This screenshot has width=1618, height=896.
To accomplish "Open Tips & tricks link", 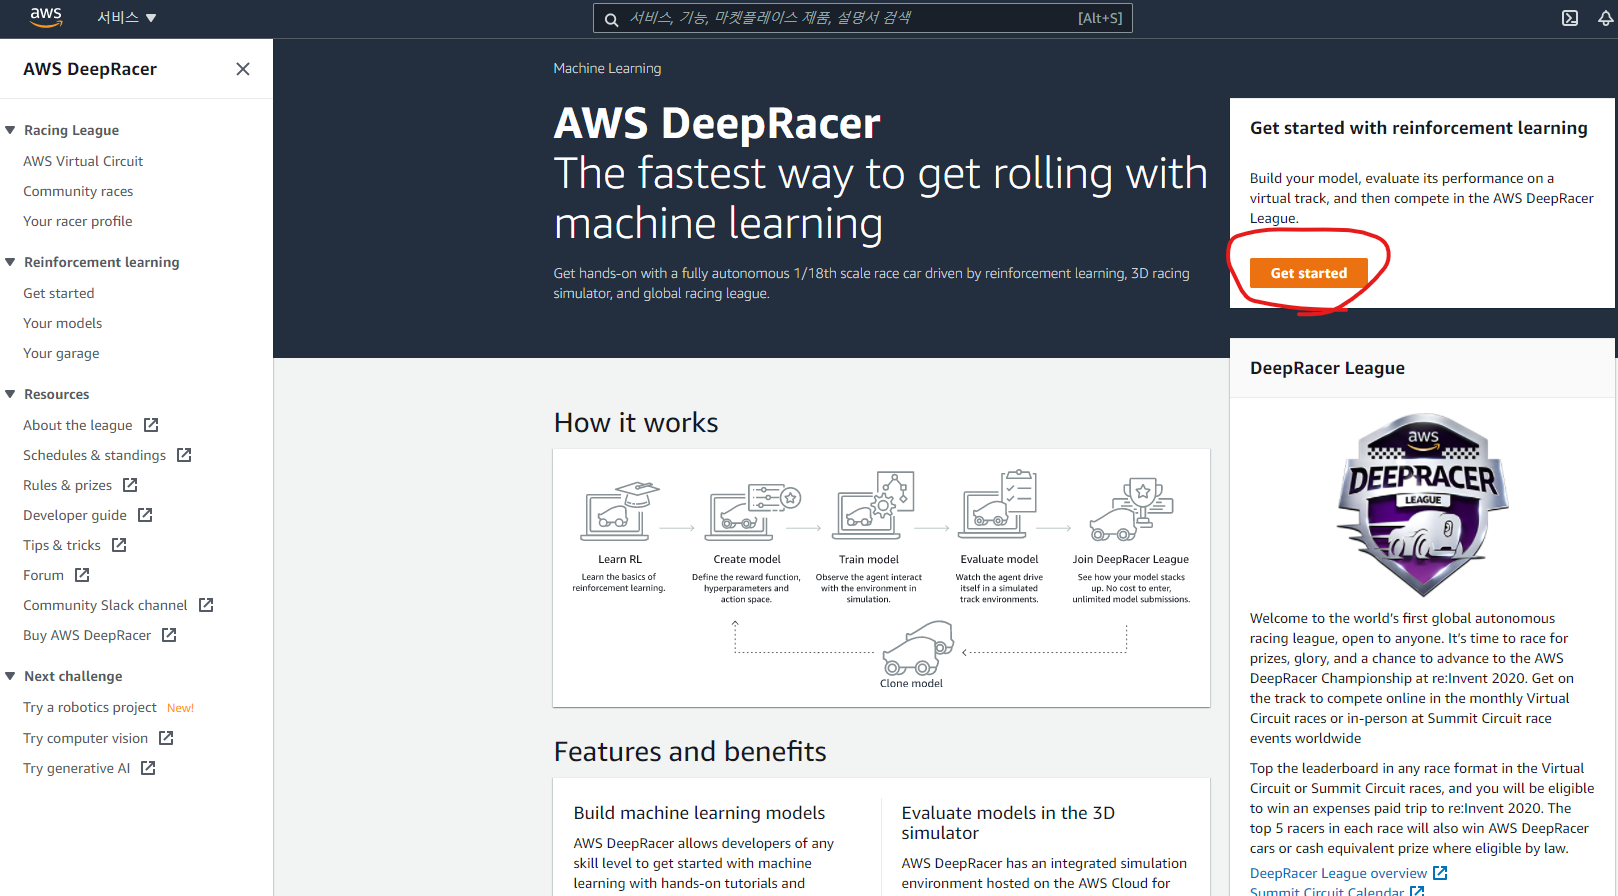I will pos(62,545).
